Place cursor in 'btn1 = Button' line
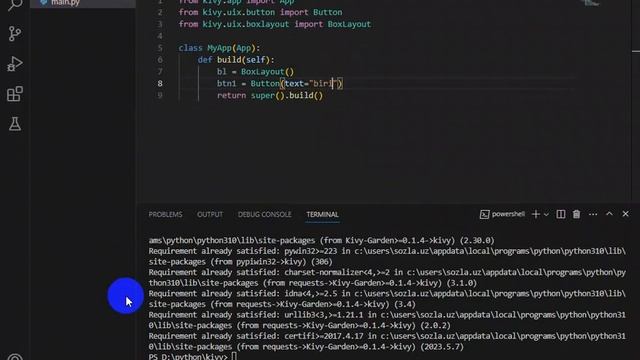Image resolution: width=640 pixels, height=360 pixels. [x=280, y=83]
